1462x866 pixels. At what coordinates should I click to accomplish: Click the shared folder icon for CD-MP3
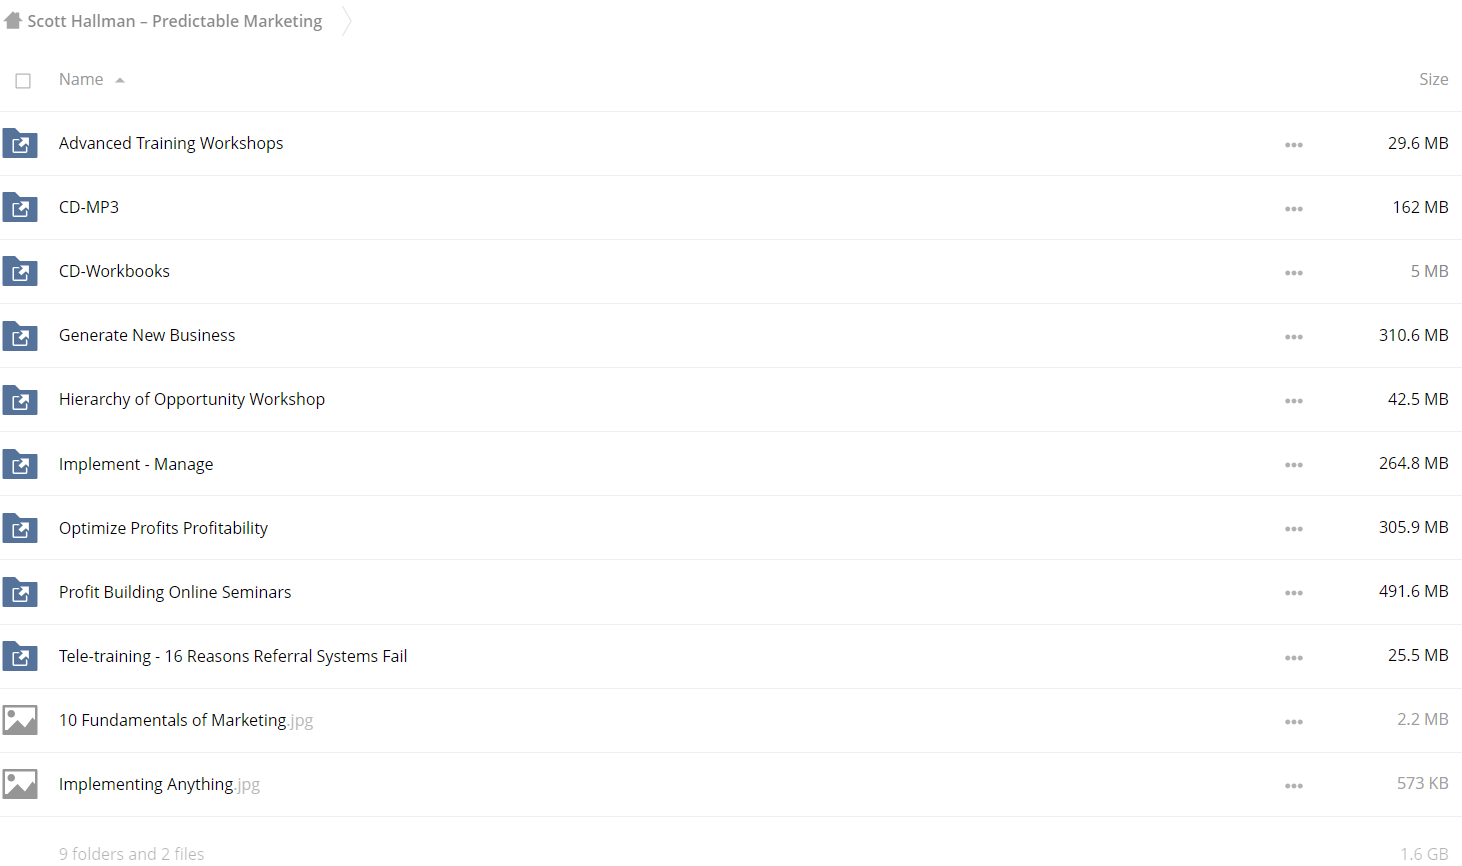(x=20, y=208)
